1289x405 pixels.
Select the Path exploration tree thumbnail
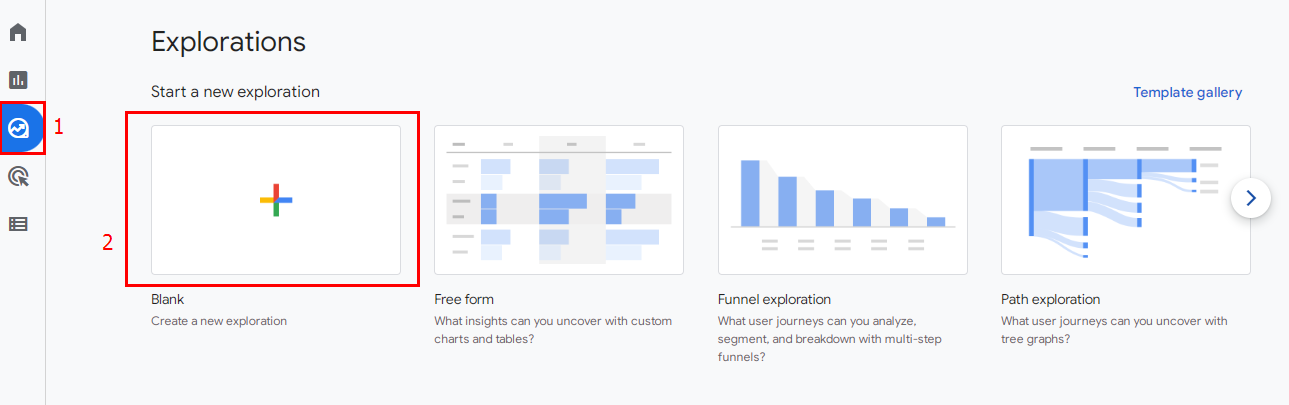coord(1126,200)
